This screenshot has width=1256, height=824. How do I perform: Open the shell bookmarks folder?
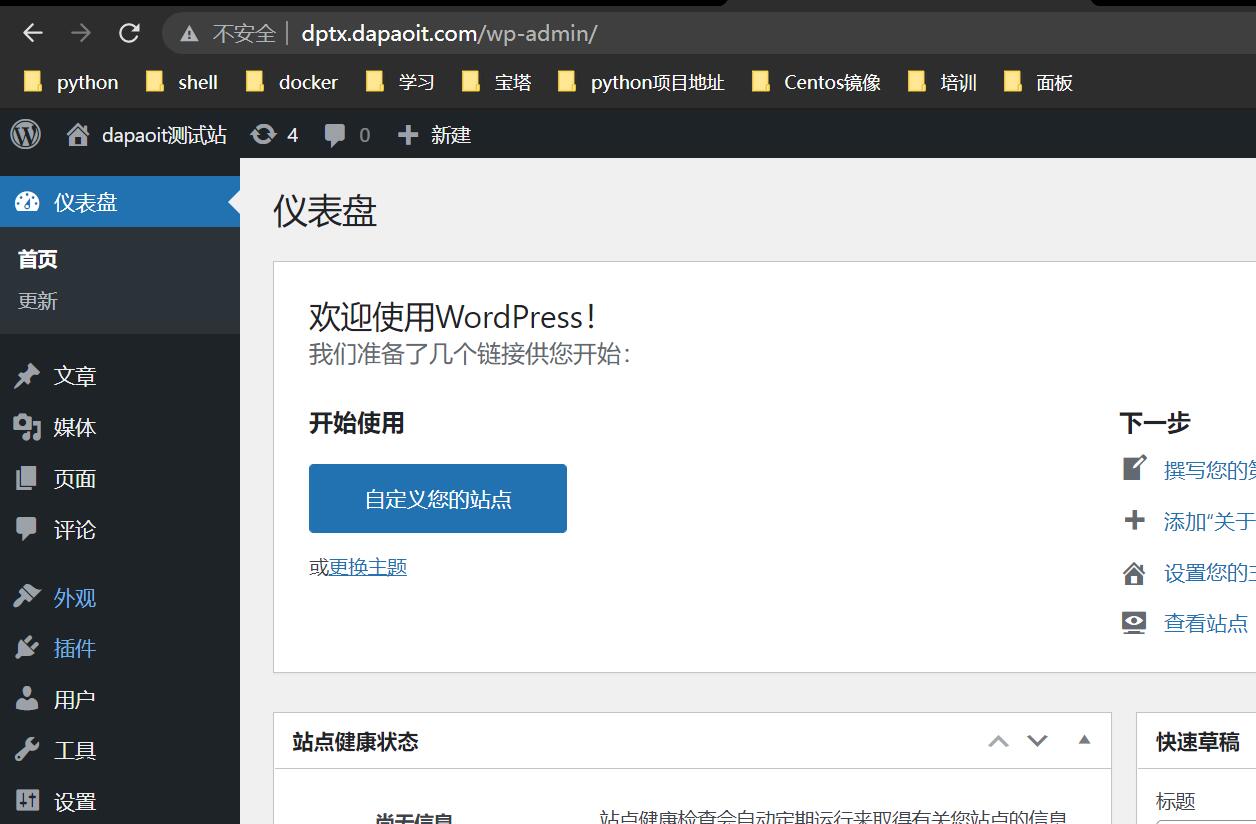pyautogui.click(x=182, y=82)
